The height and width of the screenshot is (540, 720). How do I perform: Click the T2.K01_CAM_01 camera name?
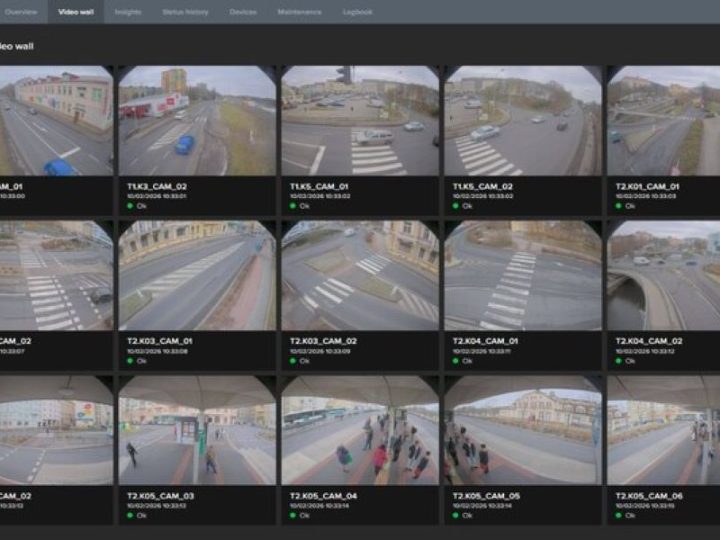pos(647,186)
